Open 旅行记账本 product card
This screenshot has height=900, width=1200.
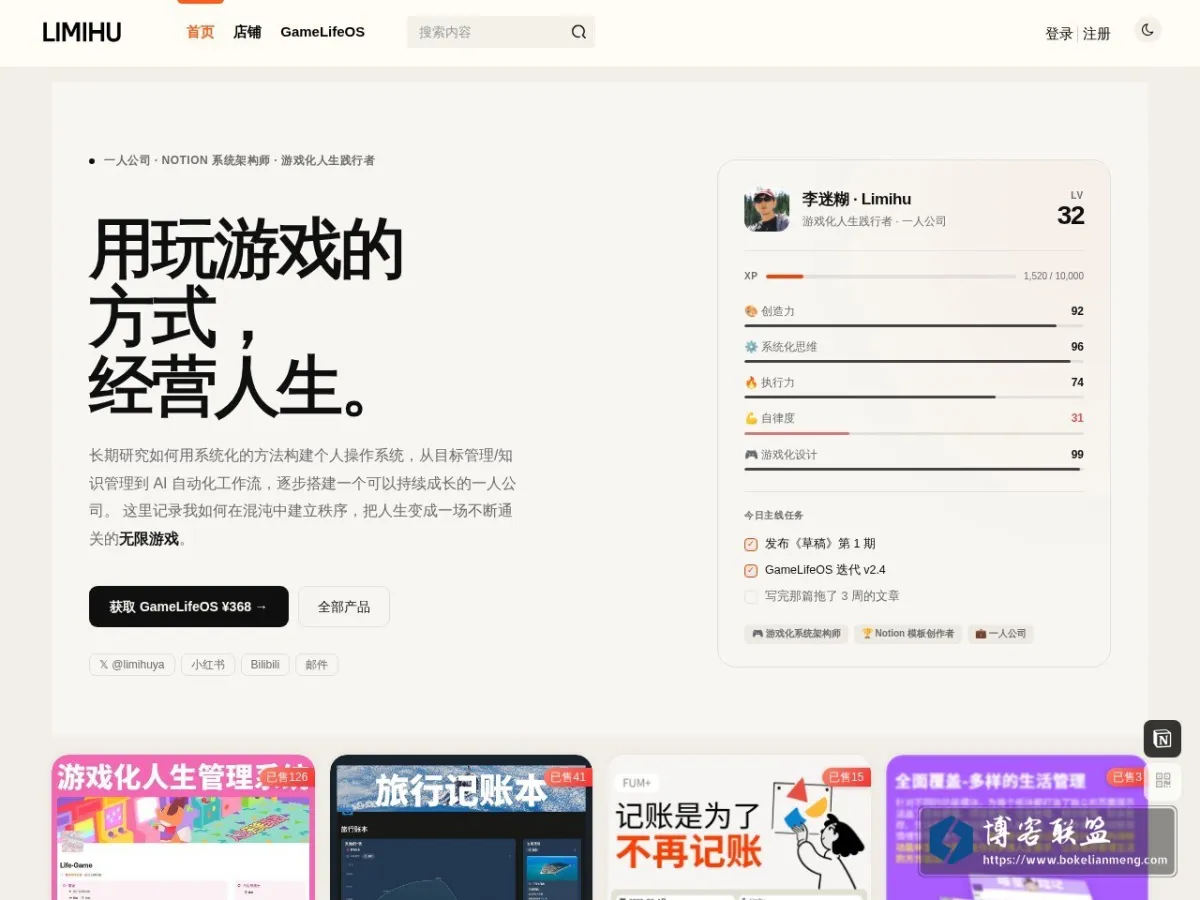(x=461, y=827)
